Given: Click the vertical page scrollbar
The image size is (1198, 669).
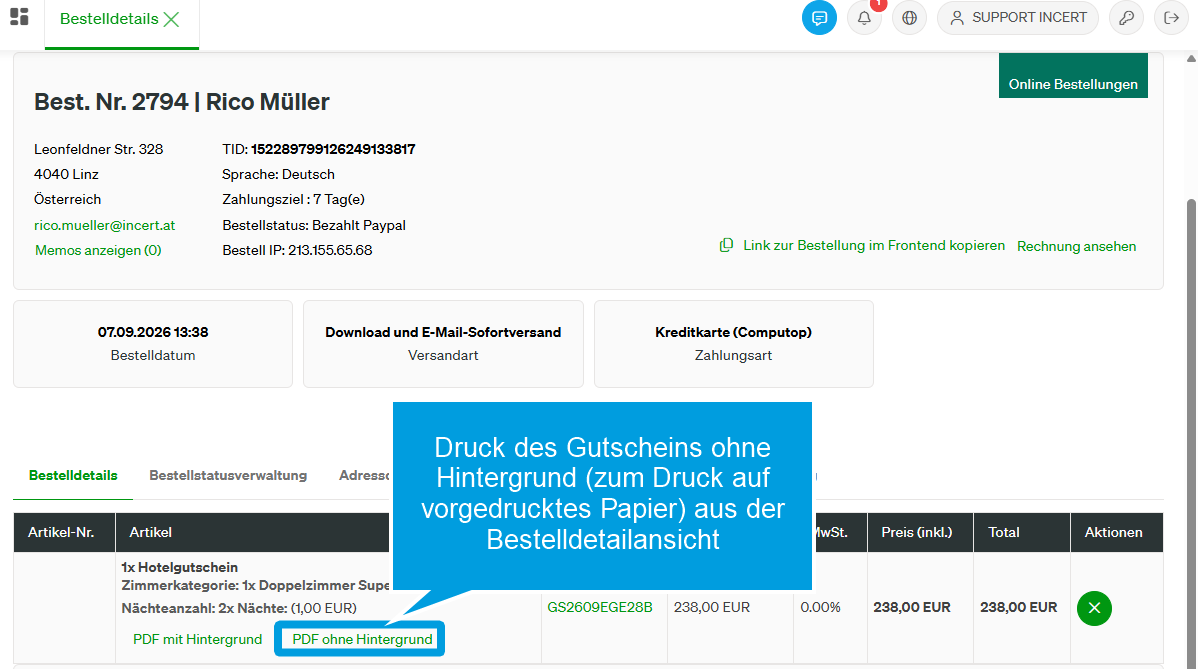Looking at the screenshot, I should [1191, 359].
